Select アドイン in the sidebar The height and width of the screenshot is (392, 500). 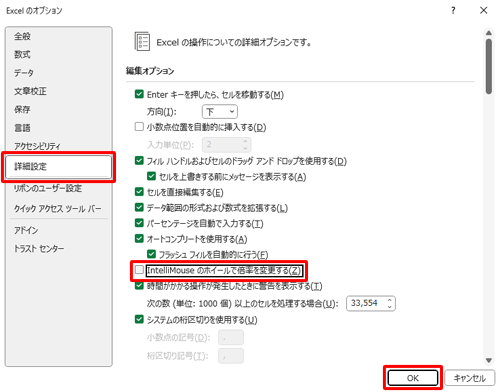pos(26,230)
